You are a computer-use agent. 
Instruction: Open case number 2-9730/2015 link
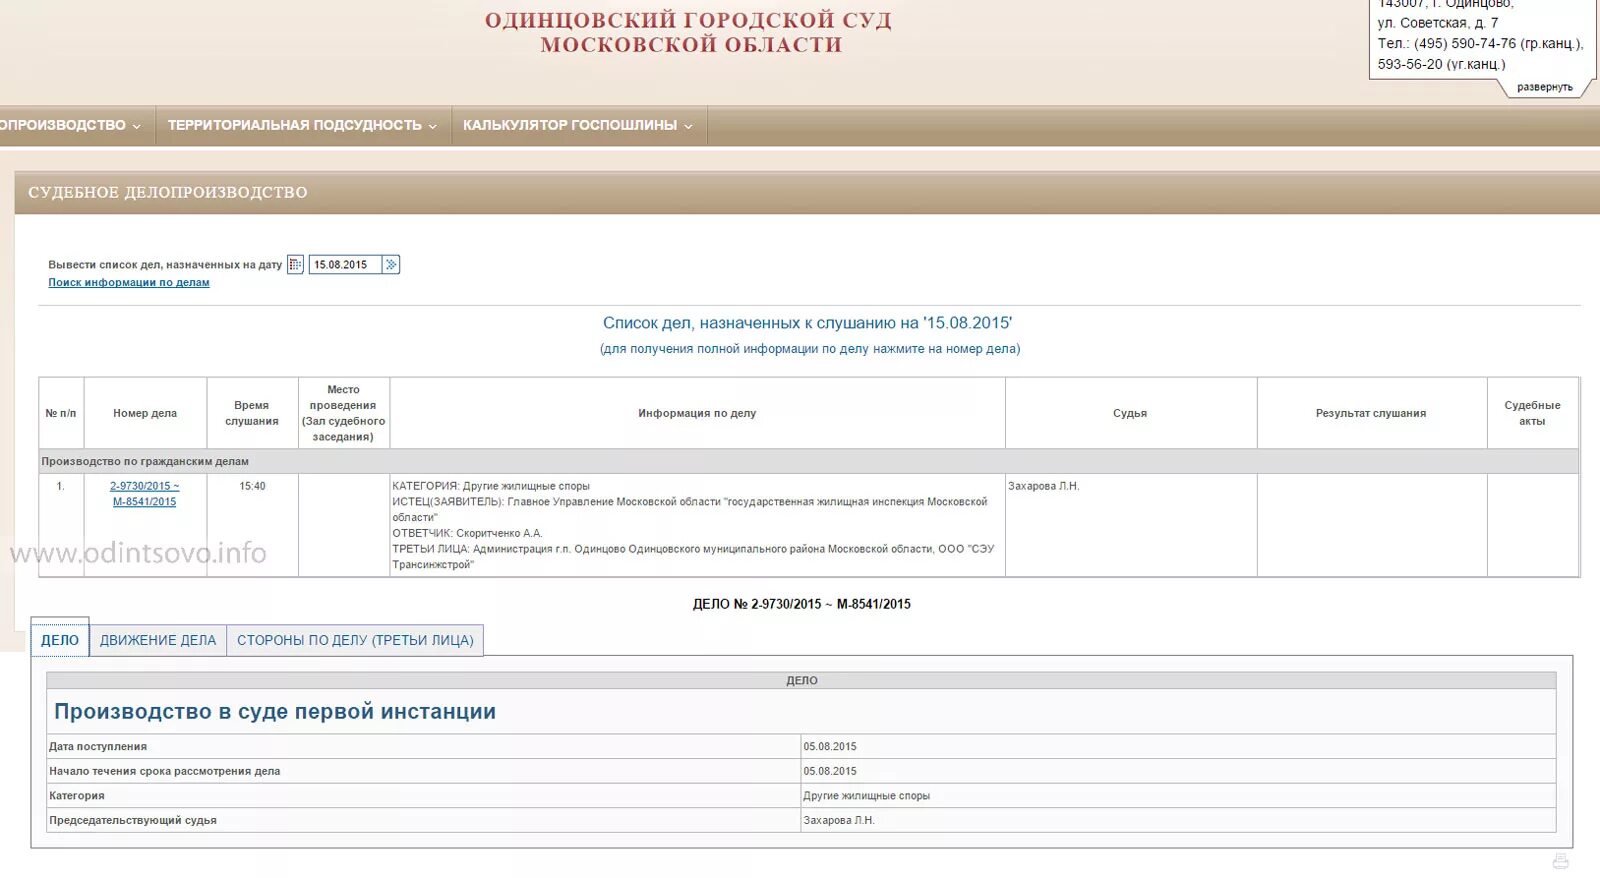(144, 494)
